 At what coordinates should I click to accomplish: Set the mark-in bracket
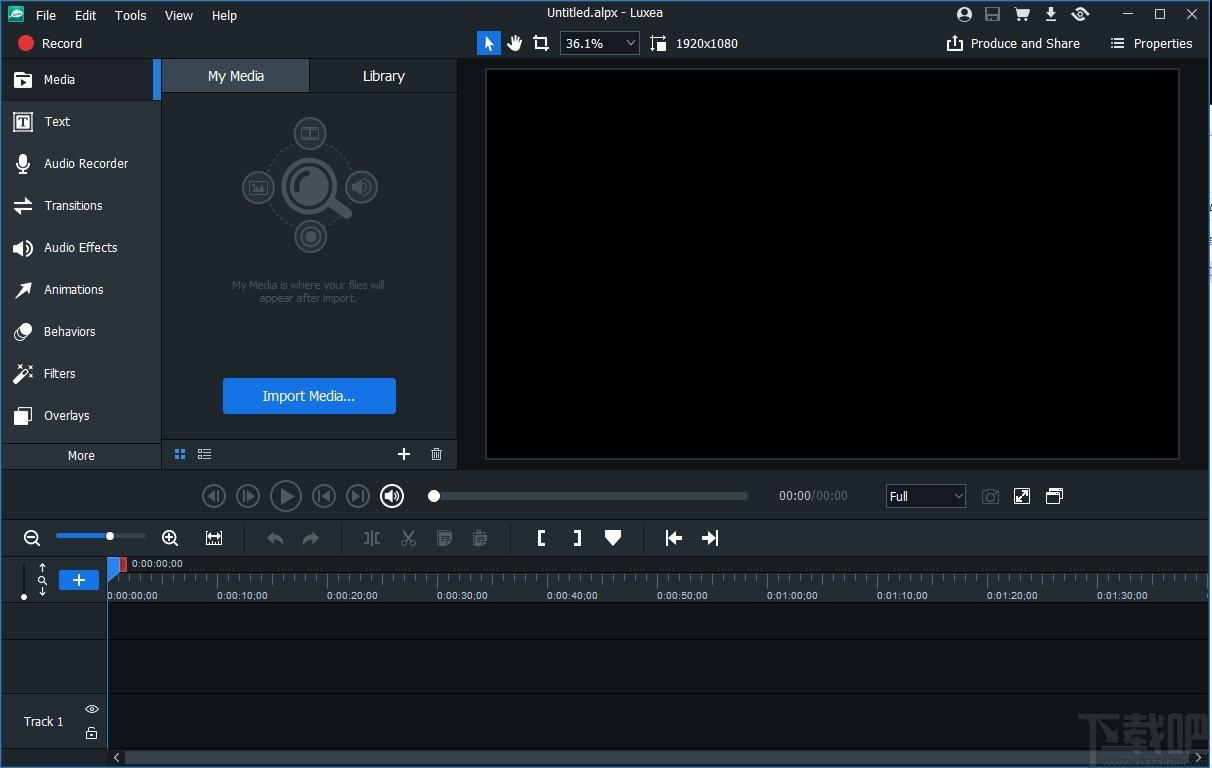pos(541,538)
